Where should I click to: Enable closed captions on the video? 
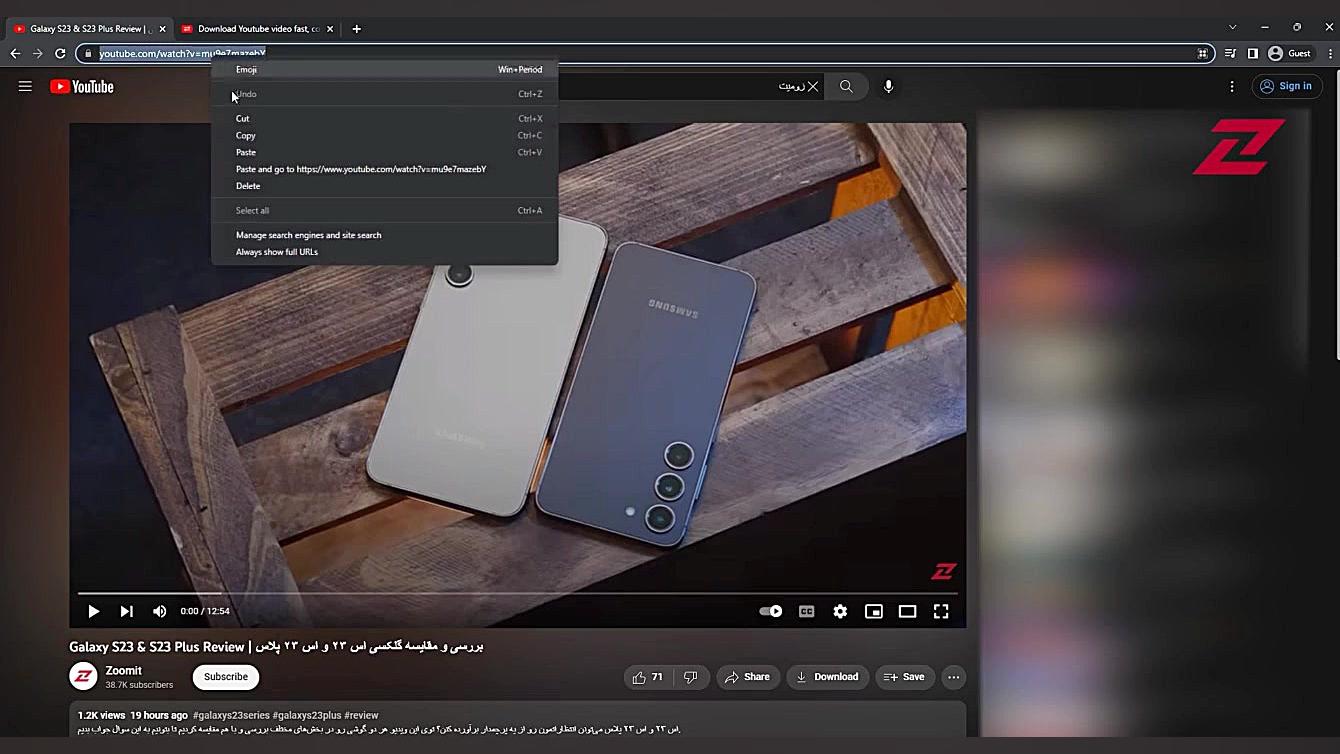806,611
